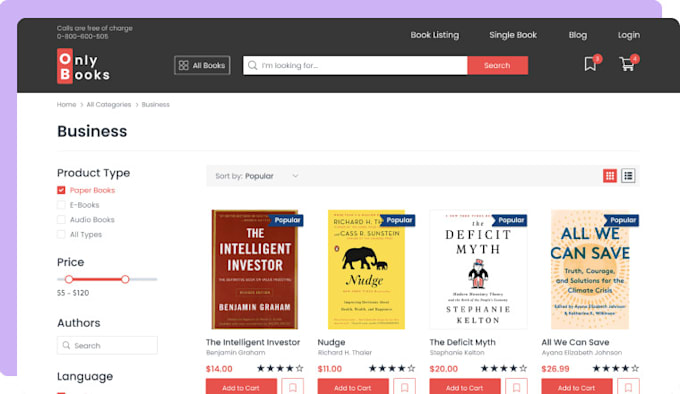Click the price range slider track
Screen dimensions: 680x394
tap(107, 279)
